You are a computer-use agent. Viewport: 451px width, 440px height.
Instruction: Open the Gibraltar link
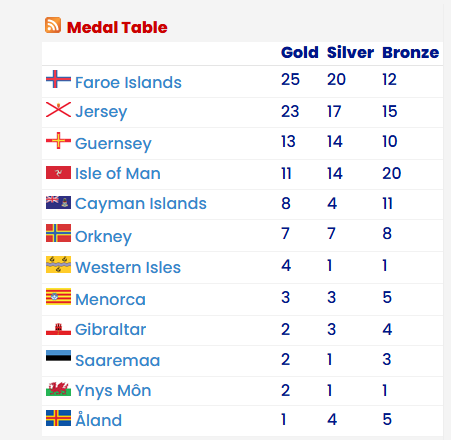coord(111,329)
